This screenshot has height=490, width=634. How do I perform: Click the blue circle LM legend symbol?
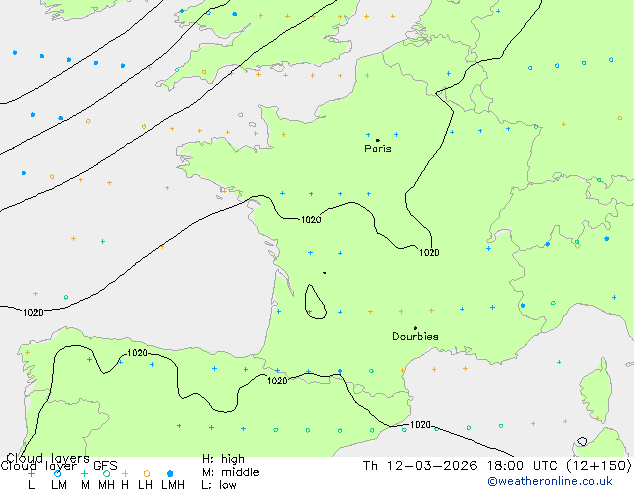click(57, 473)
